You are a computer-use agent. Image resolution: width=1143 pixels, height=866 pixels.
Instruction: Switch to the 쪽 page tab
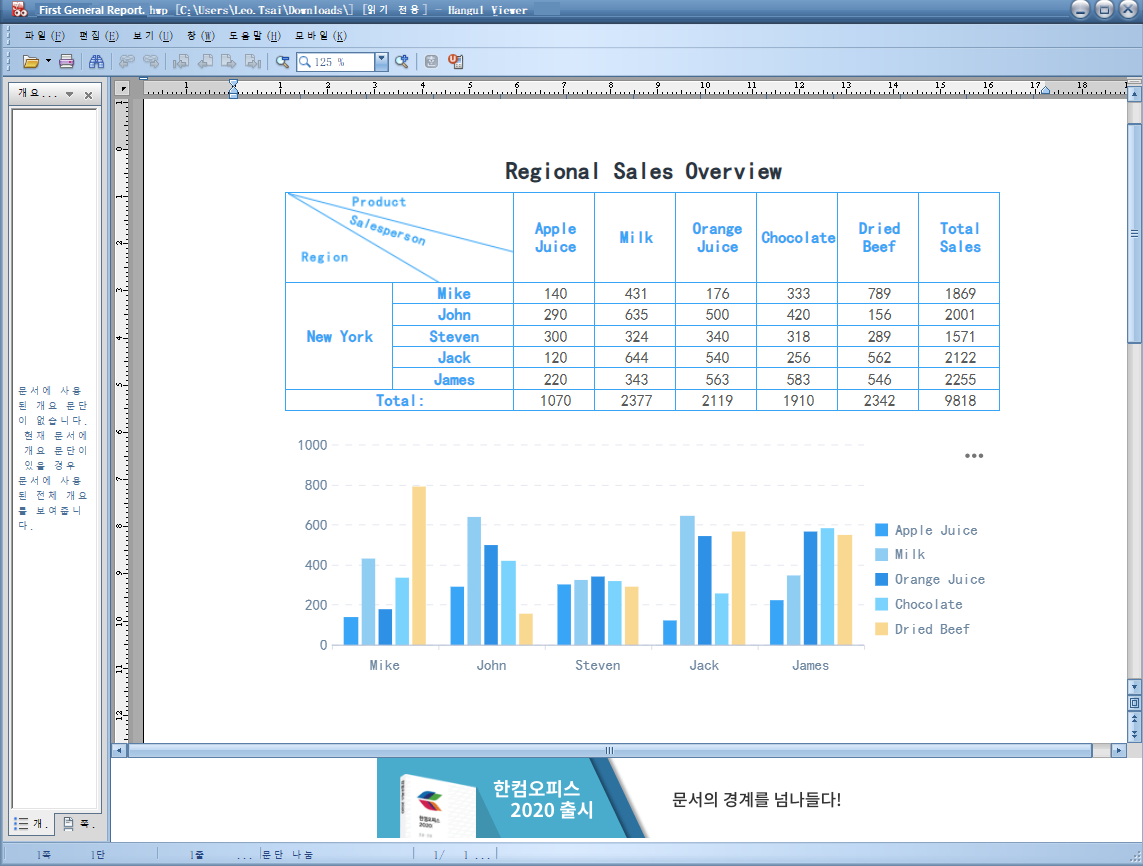pyautogui.click(x=78, y=824)
